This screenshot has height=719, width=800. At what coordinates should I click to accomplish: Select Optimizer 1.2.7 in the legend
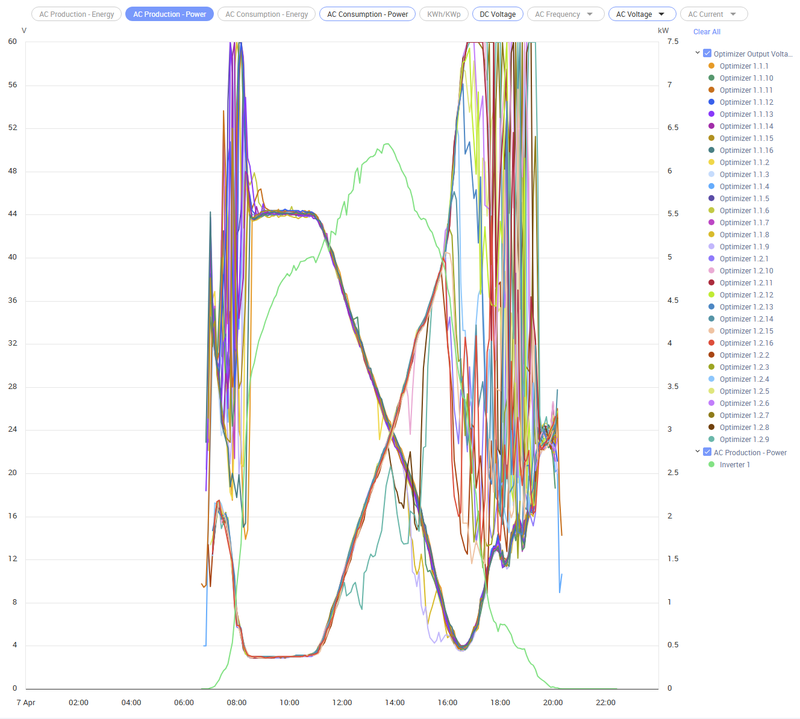pos(744,415)
